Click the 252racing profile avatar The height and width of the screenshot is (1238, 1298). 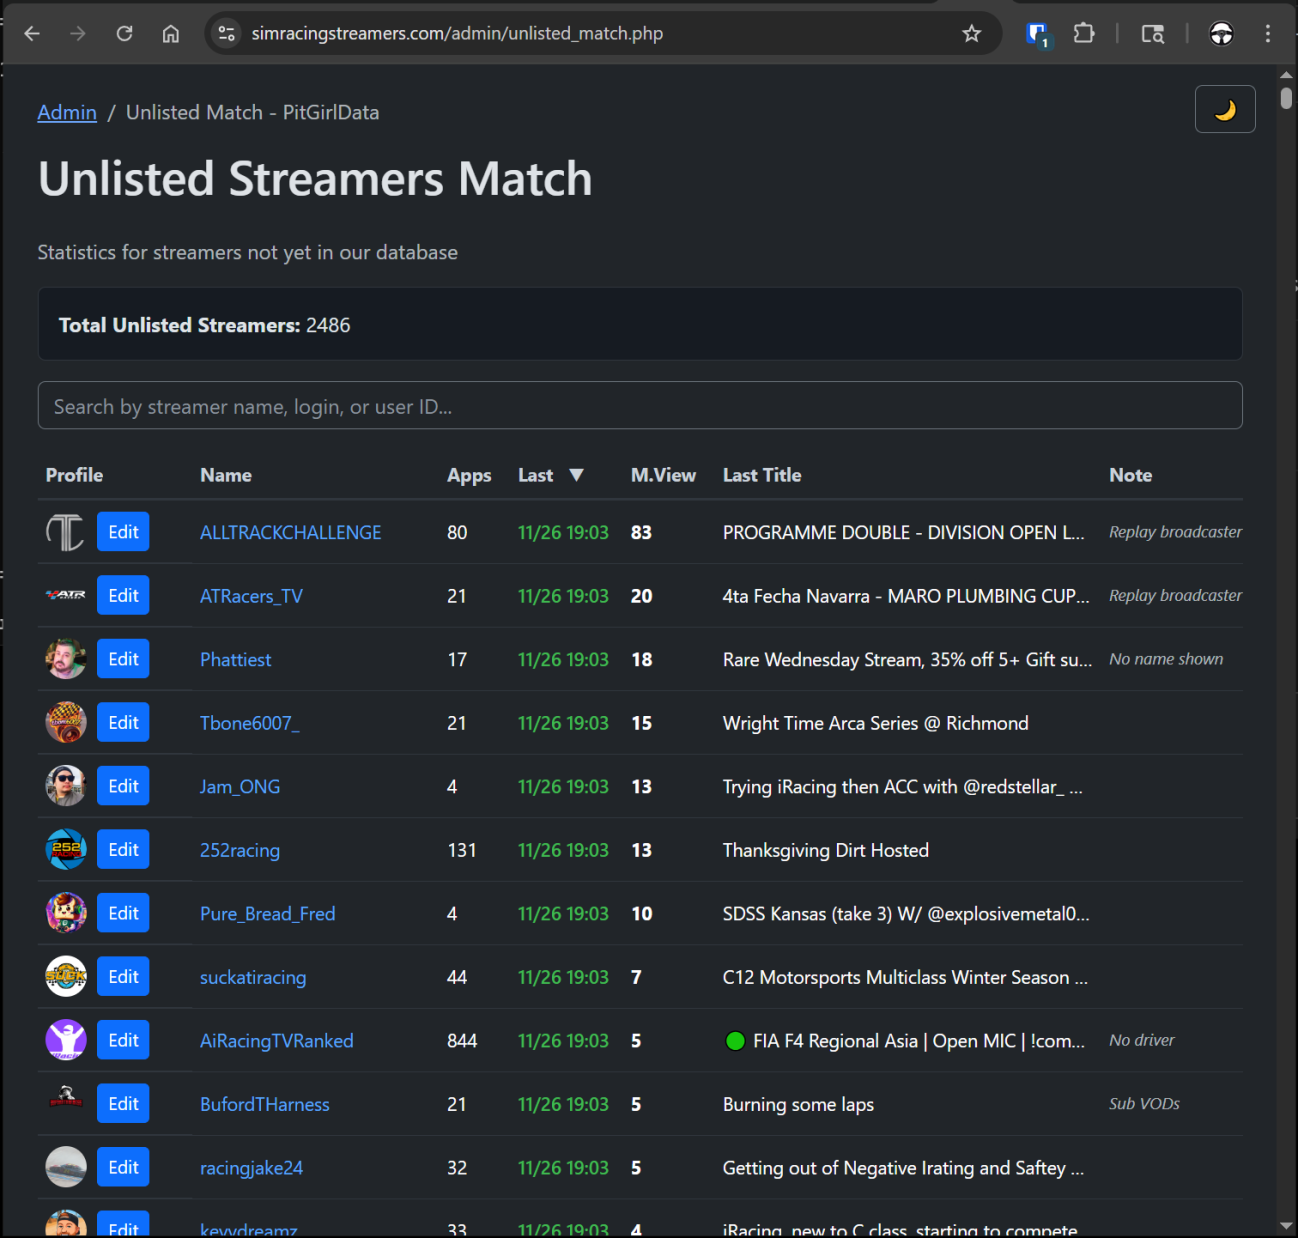pos(66,850)
